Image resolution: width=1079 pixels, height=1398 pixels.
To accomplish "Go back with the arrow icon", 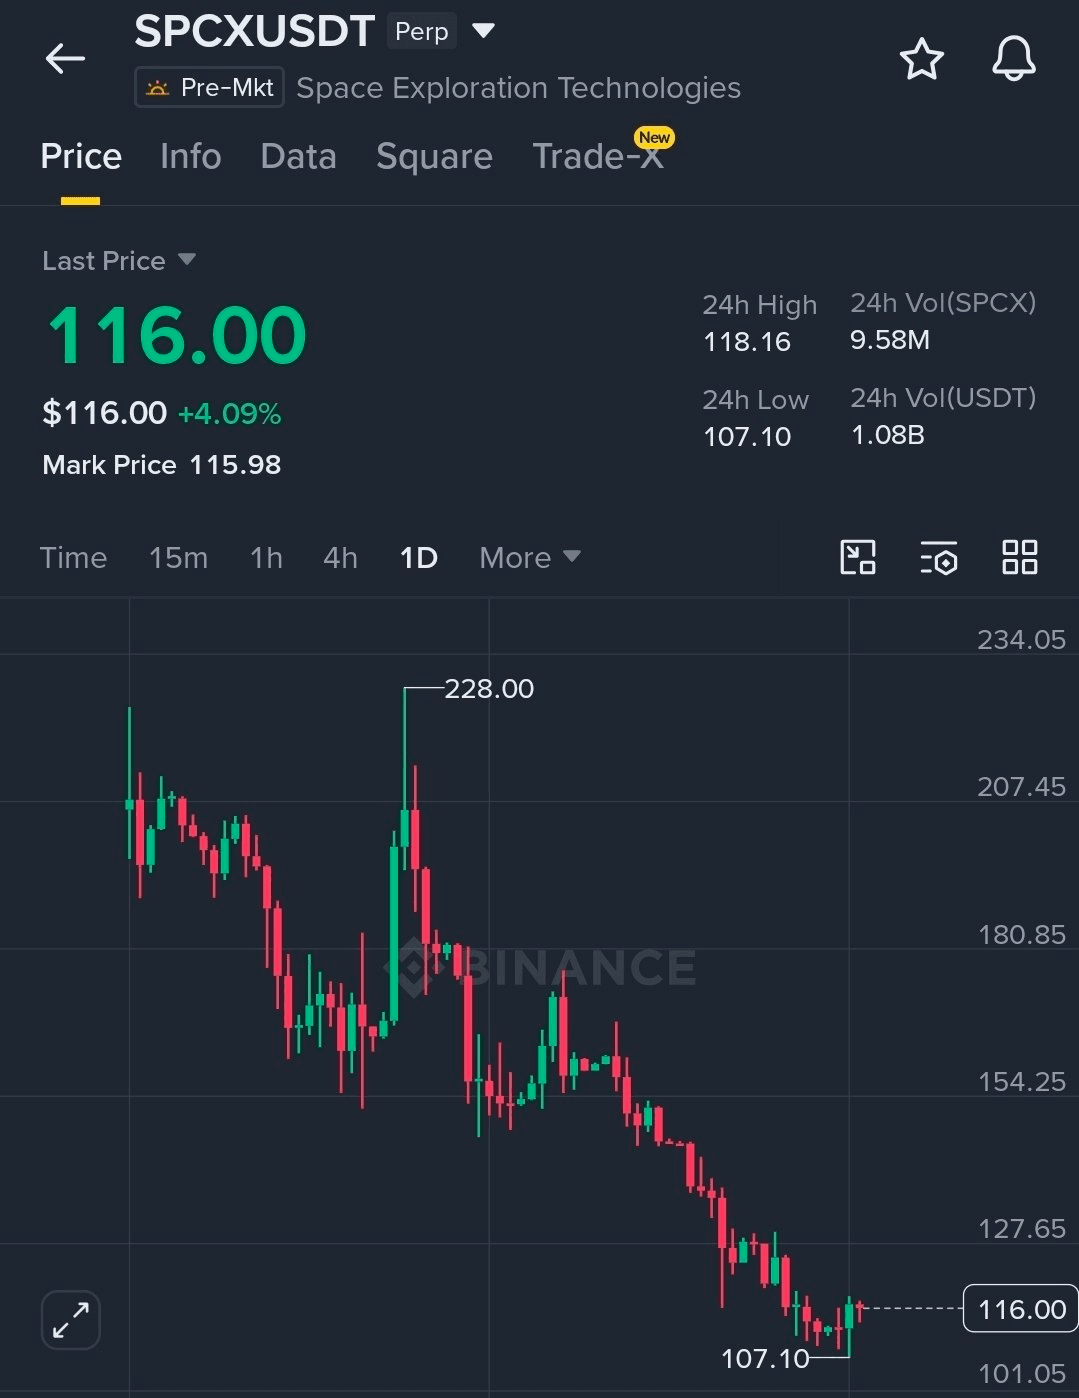I will click(x=65, y=59).
